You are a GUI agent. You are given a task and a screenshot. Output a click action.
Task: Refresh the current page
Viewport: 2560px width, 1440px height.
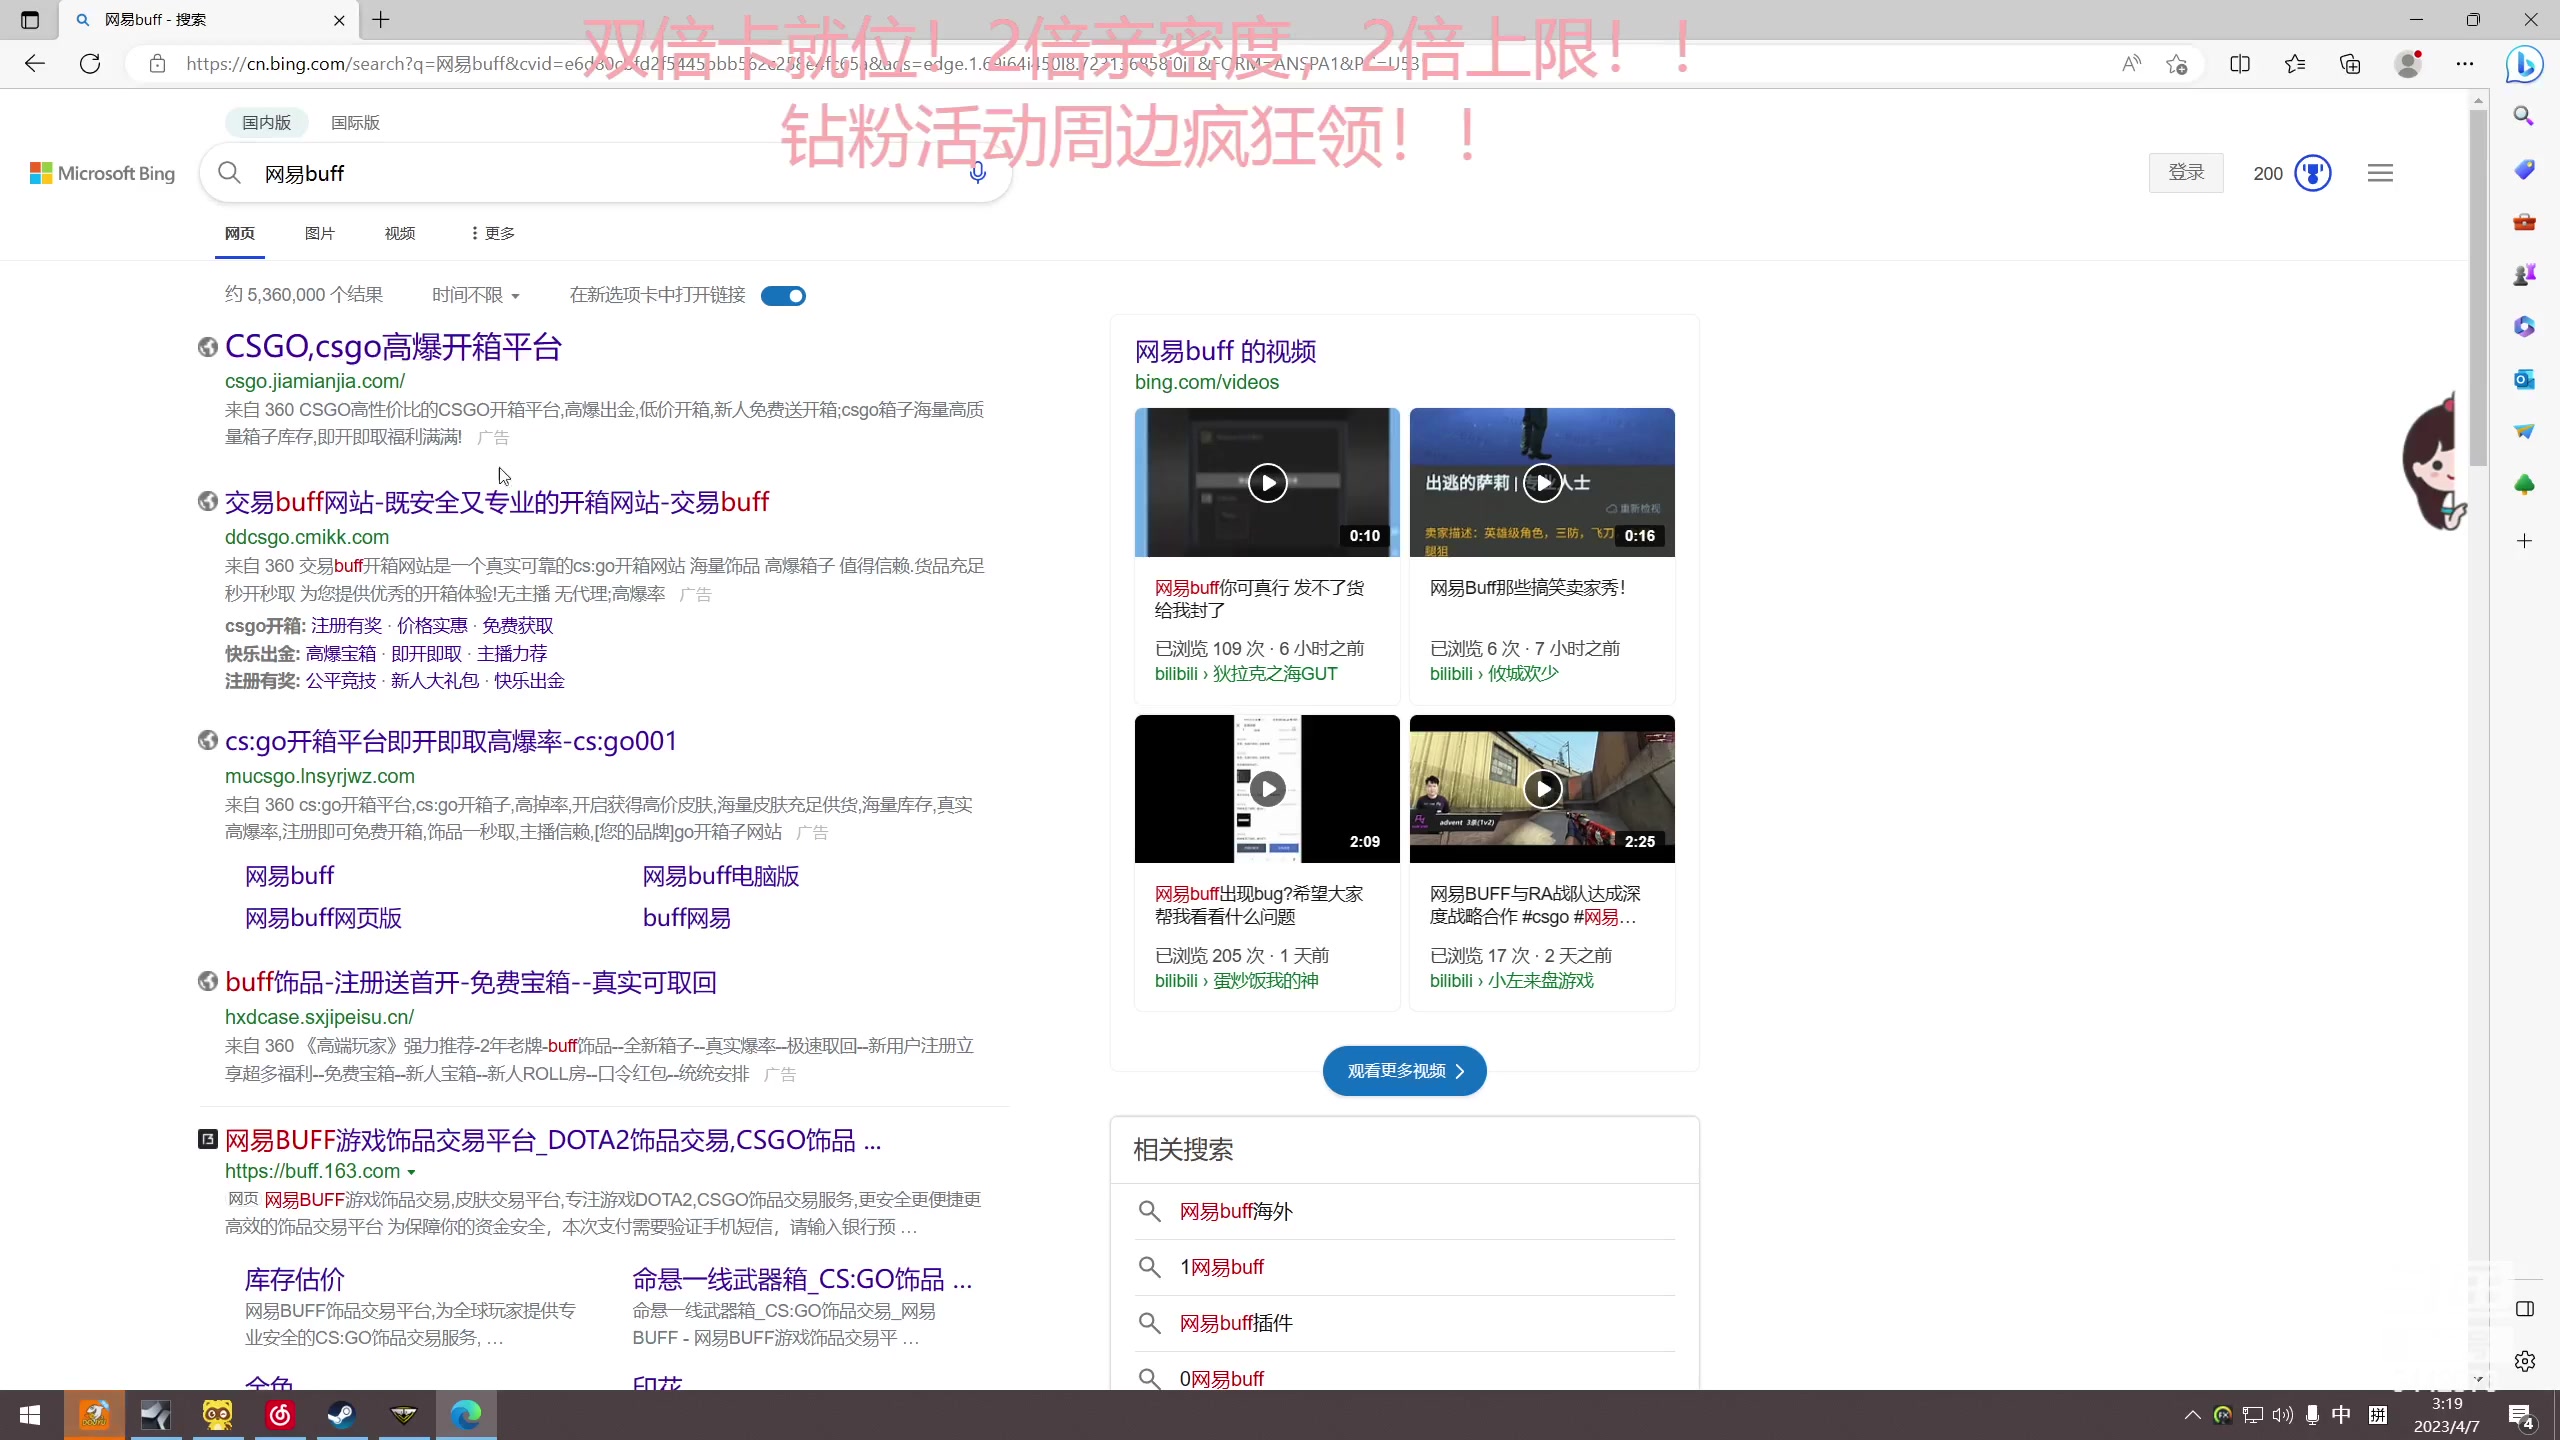(x=90, y=64)
